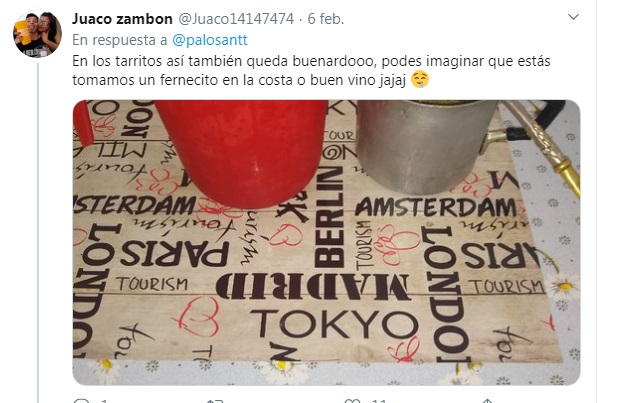The height and width of the screenshot is (403, 625).
Task: Like the tweet with the heart icon
Action: click(352, 400)
